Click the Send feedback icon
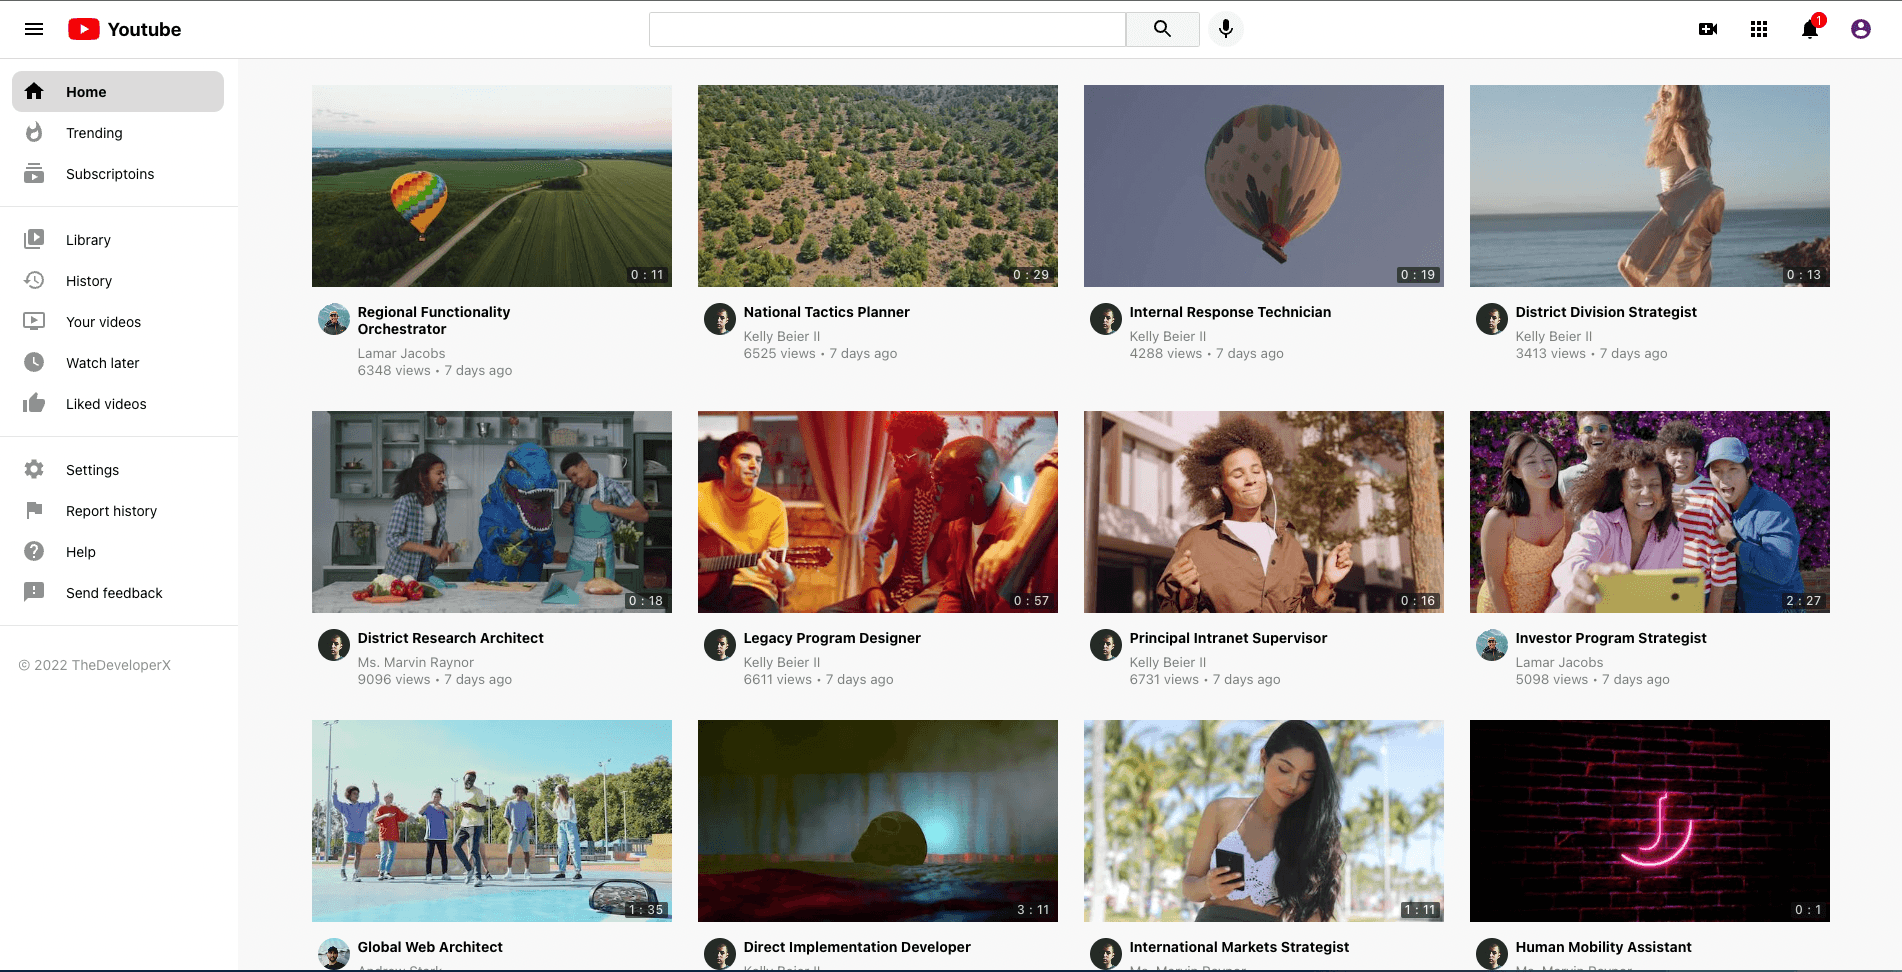The width and height of the screenshot is (1902, 972). tap(34, 592)
